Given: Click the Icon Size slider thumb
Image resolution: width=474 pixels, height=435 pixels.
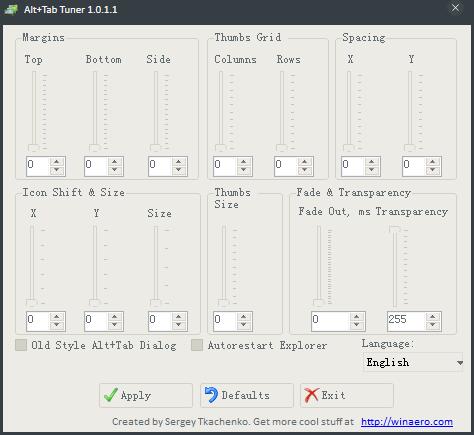Looking at the screenshot, I should (x=156, y=303).
